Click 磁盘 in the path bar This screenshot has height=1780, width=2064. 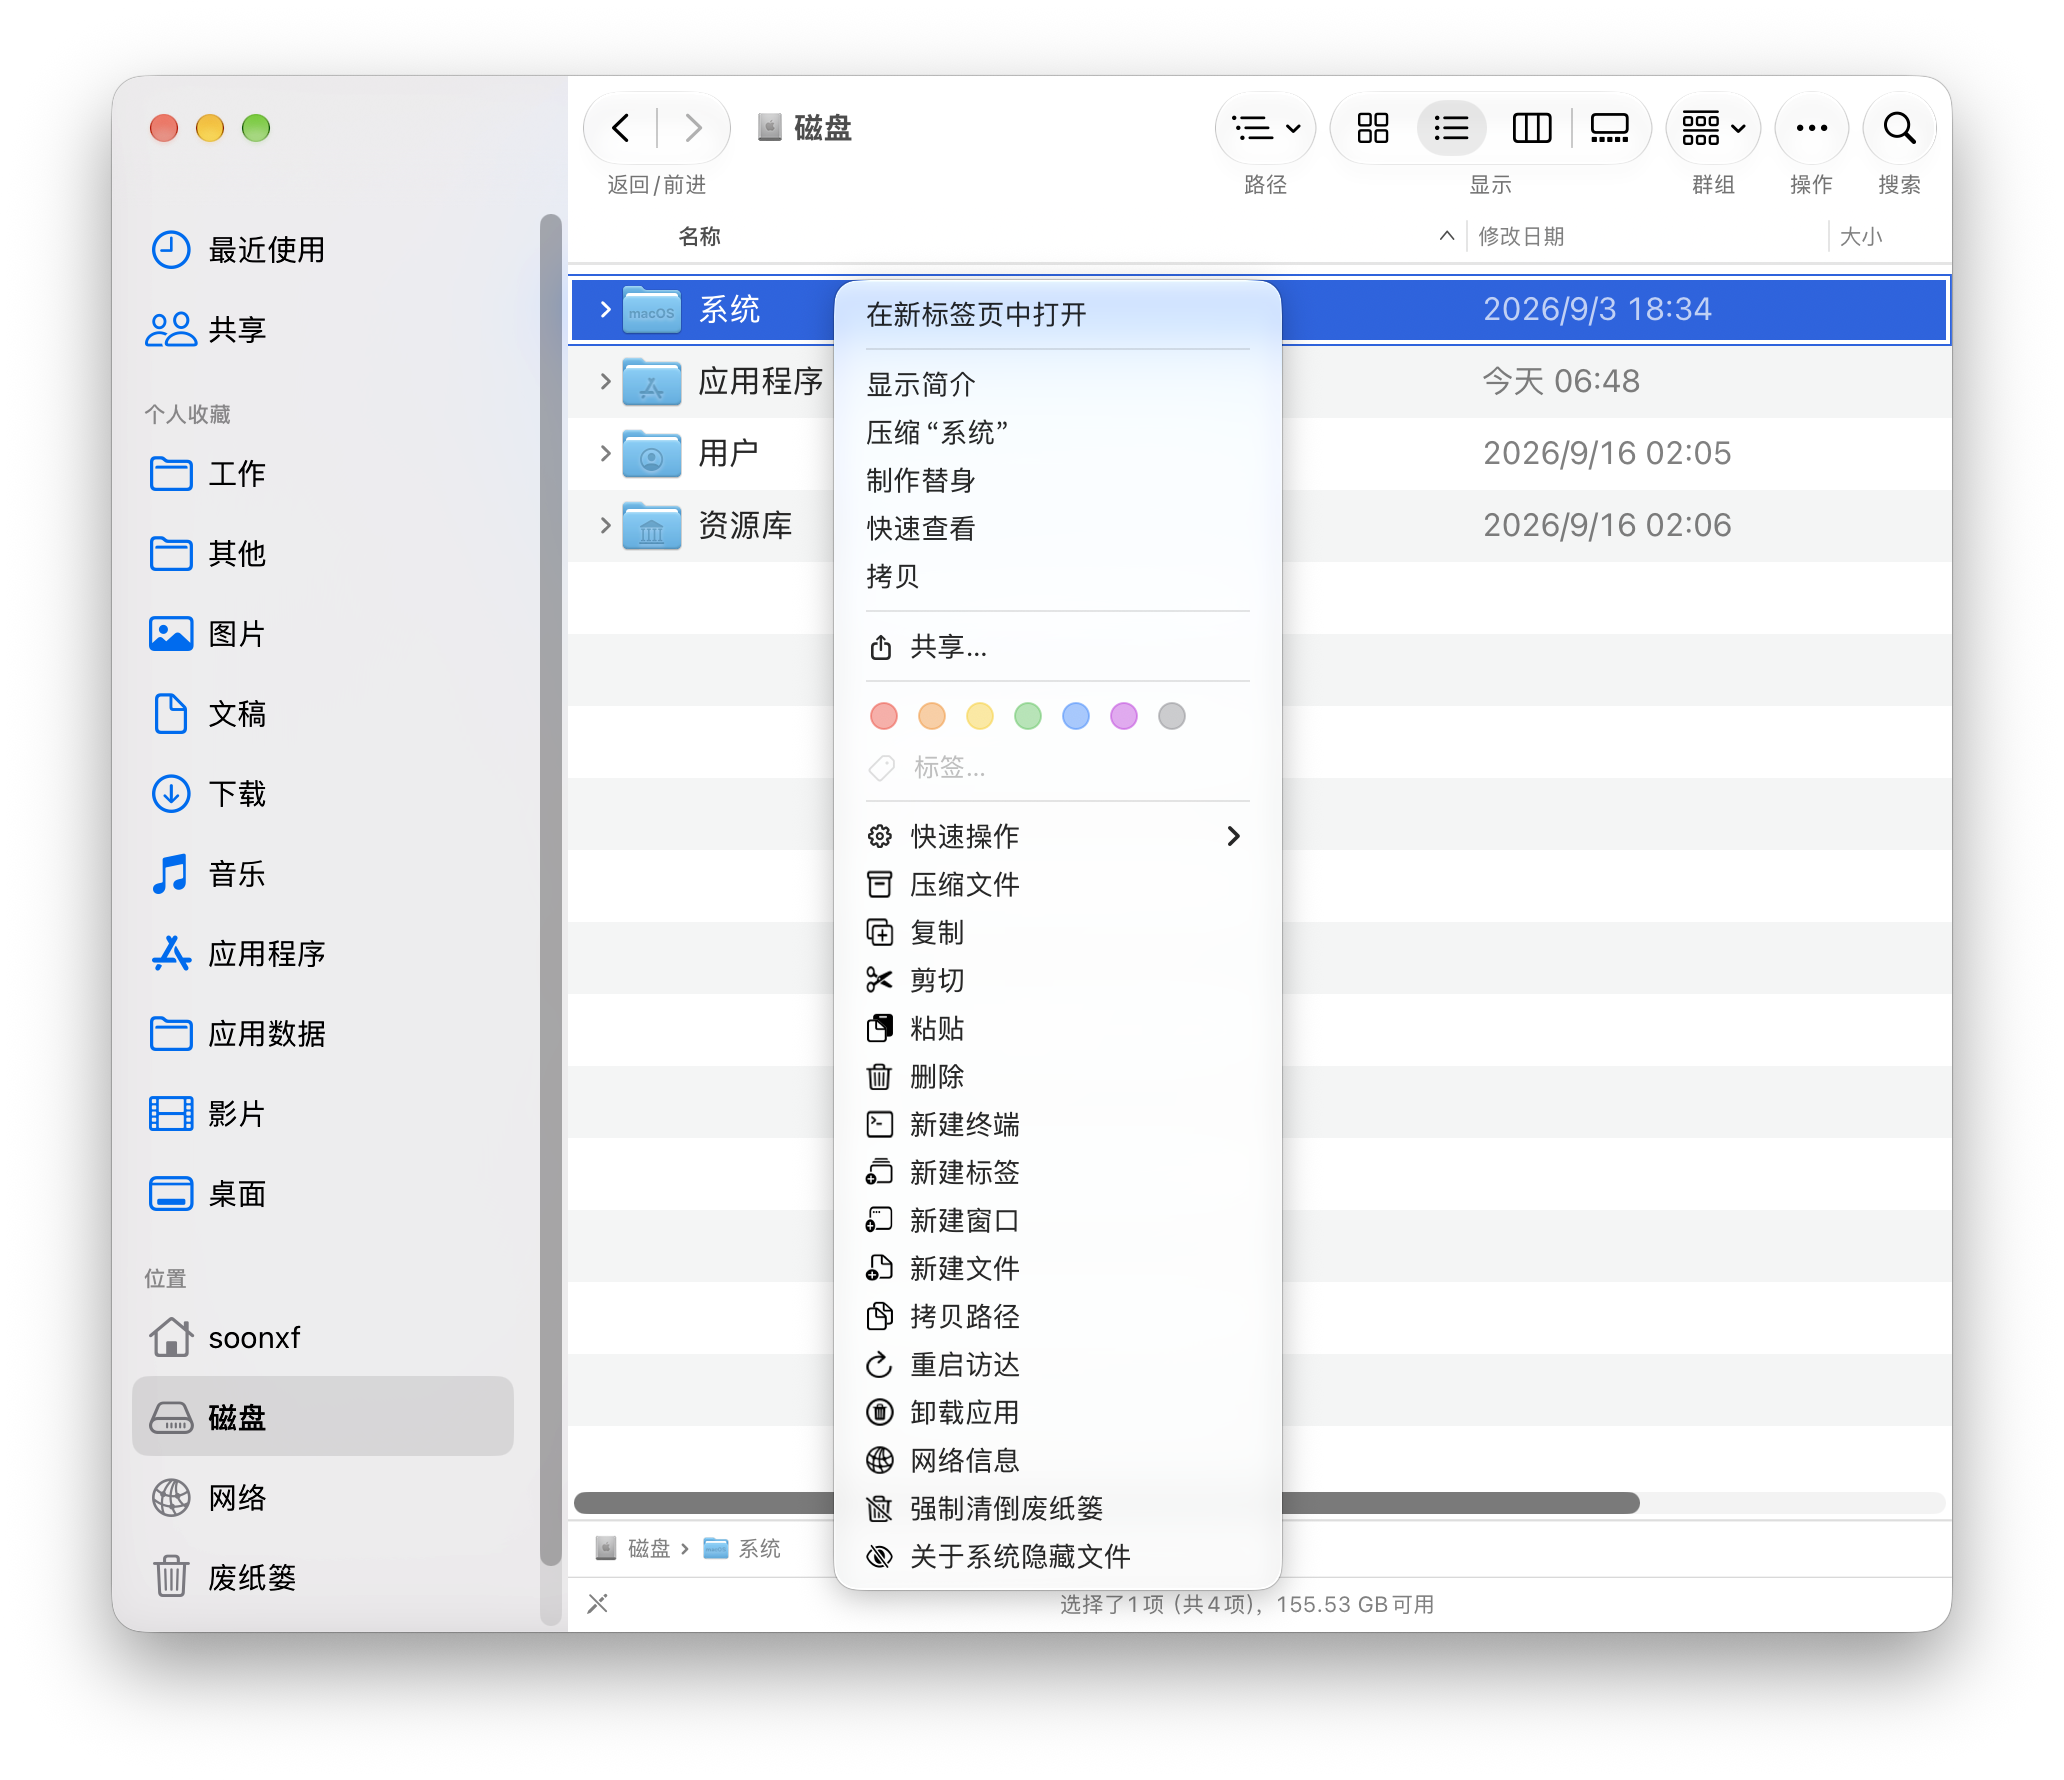633,1549
